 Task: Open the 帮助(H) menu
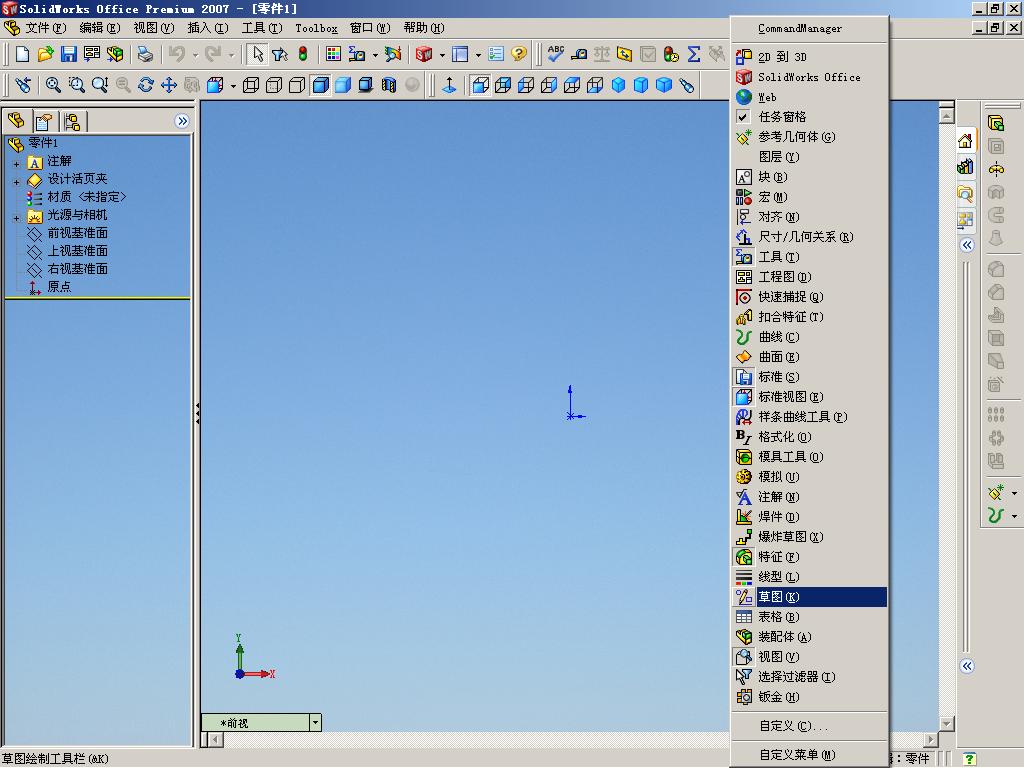point(424,27)
